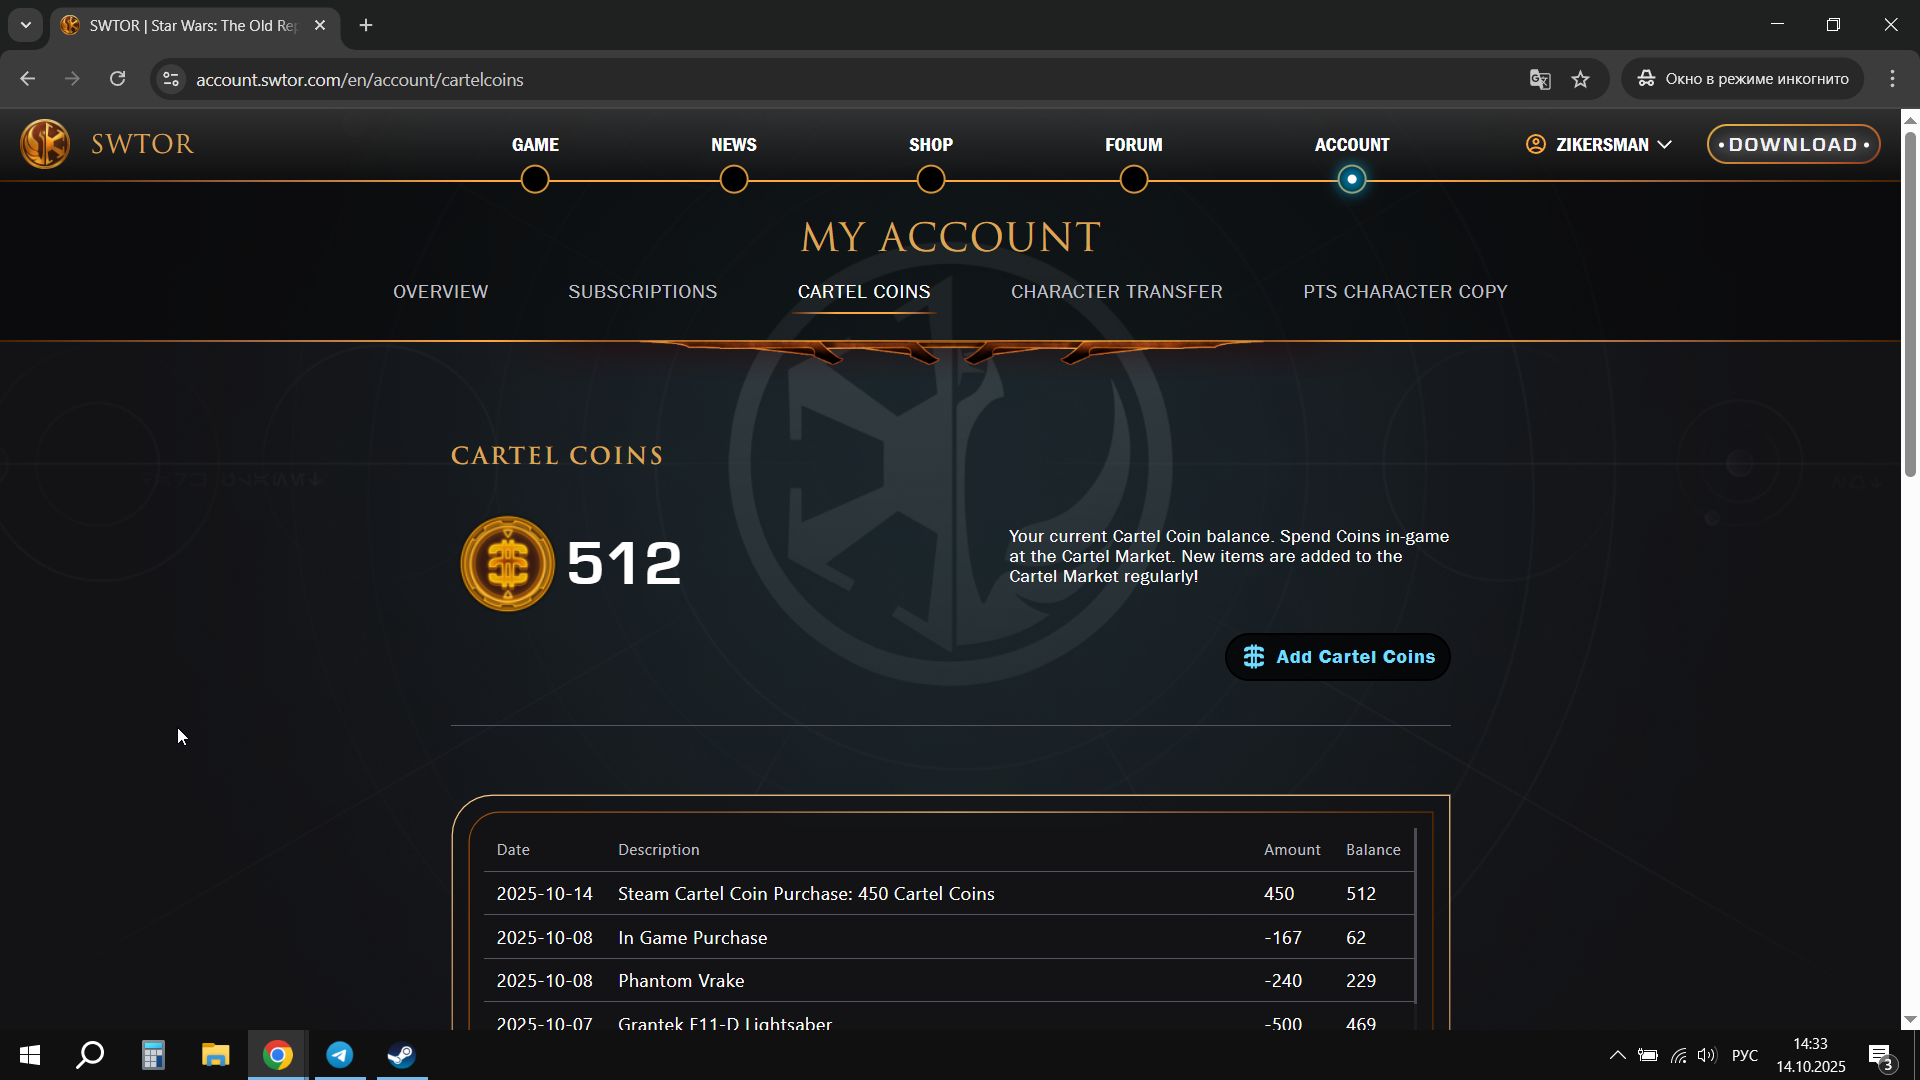The height and width of the screenshot is (1080, 1920).
Task: Reload the page with refresh icon
Action: (117, 79)
